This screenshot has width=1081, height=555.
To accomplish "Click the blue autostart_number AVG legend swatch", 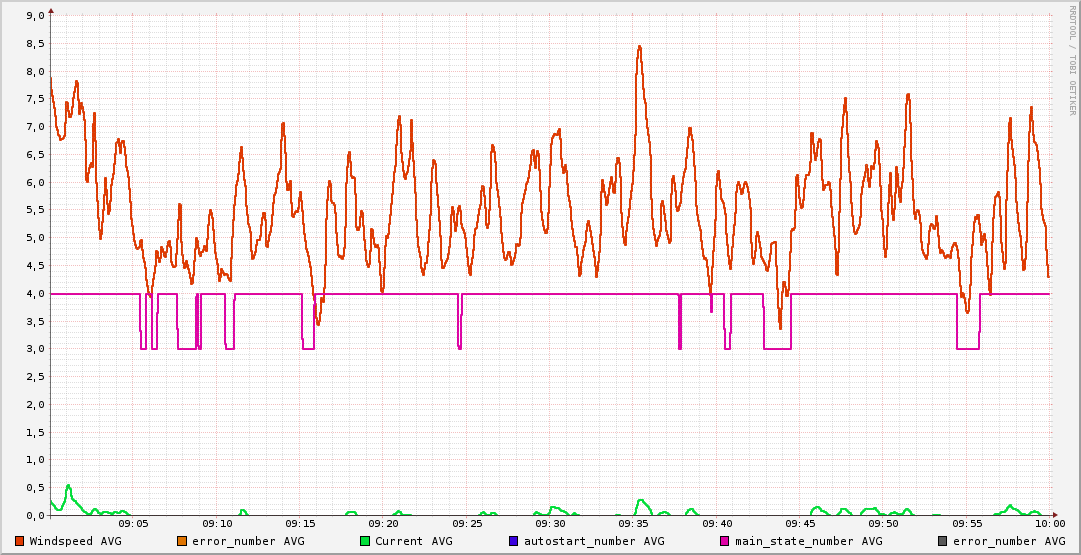I will pyautogui.click(x=514, y=541).
